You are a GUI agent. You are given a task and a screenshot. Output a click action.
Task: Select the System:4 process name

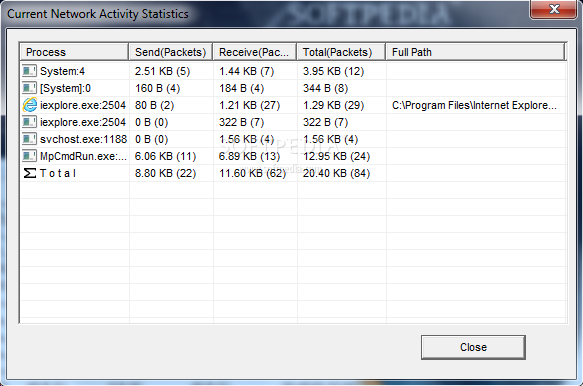[x=62, y=71]
